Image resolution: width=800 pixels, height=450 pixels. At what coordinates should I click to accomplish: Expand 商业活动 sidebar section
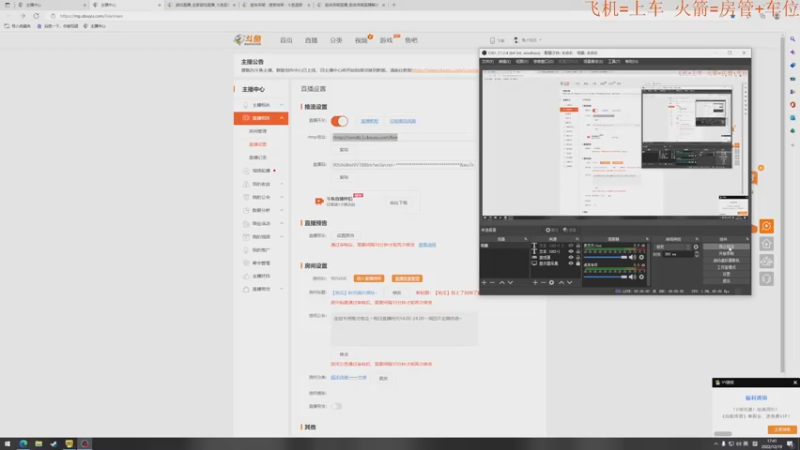coord(282,223)
